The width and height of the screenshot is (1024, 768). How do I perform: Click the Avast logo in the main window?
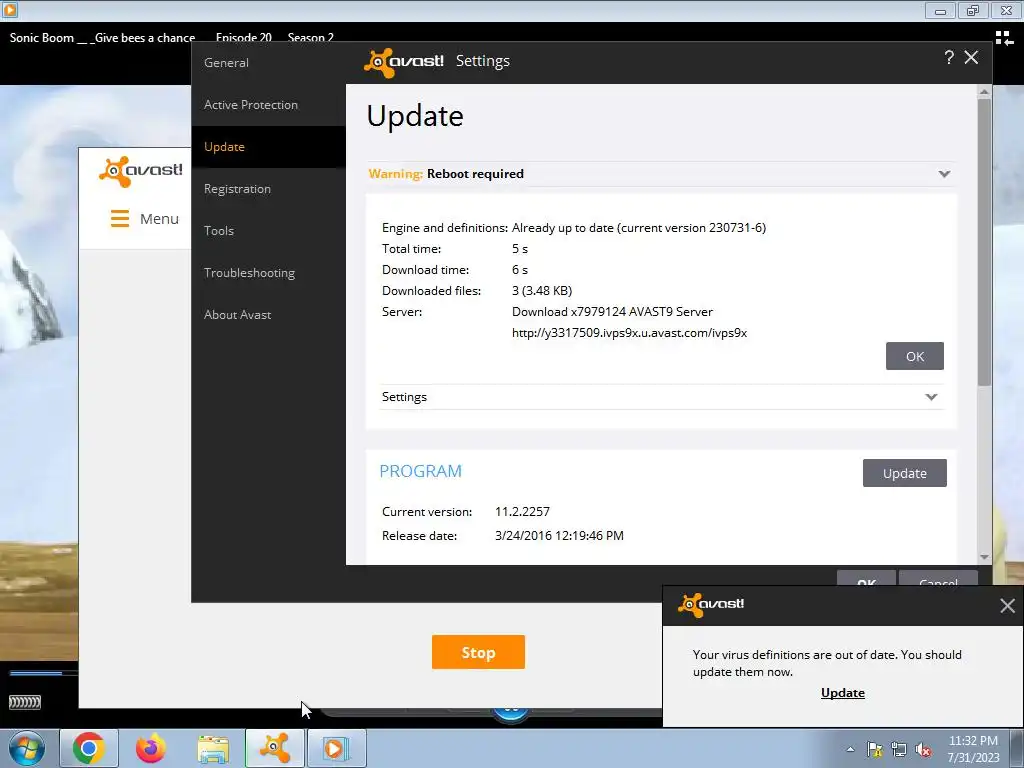[x=140, y=171]
